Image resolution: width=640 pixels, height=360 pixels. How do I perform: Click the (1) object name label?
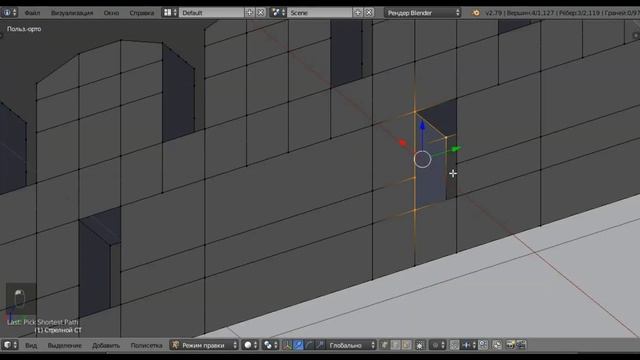[x=58, y=330]
